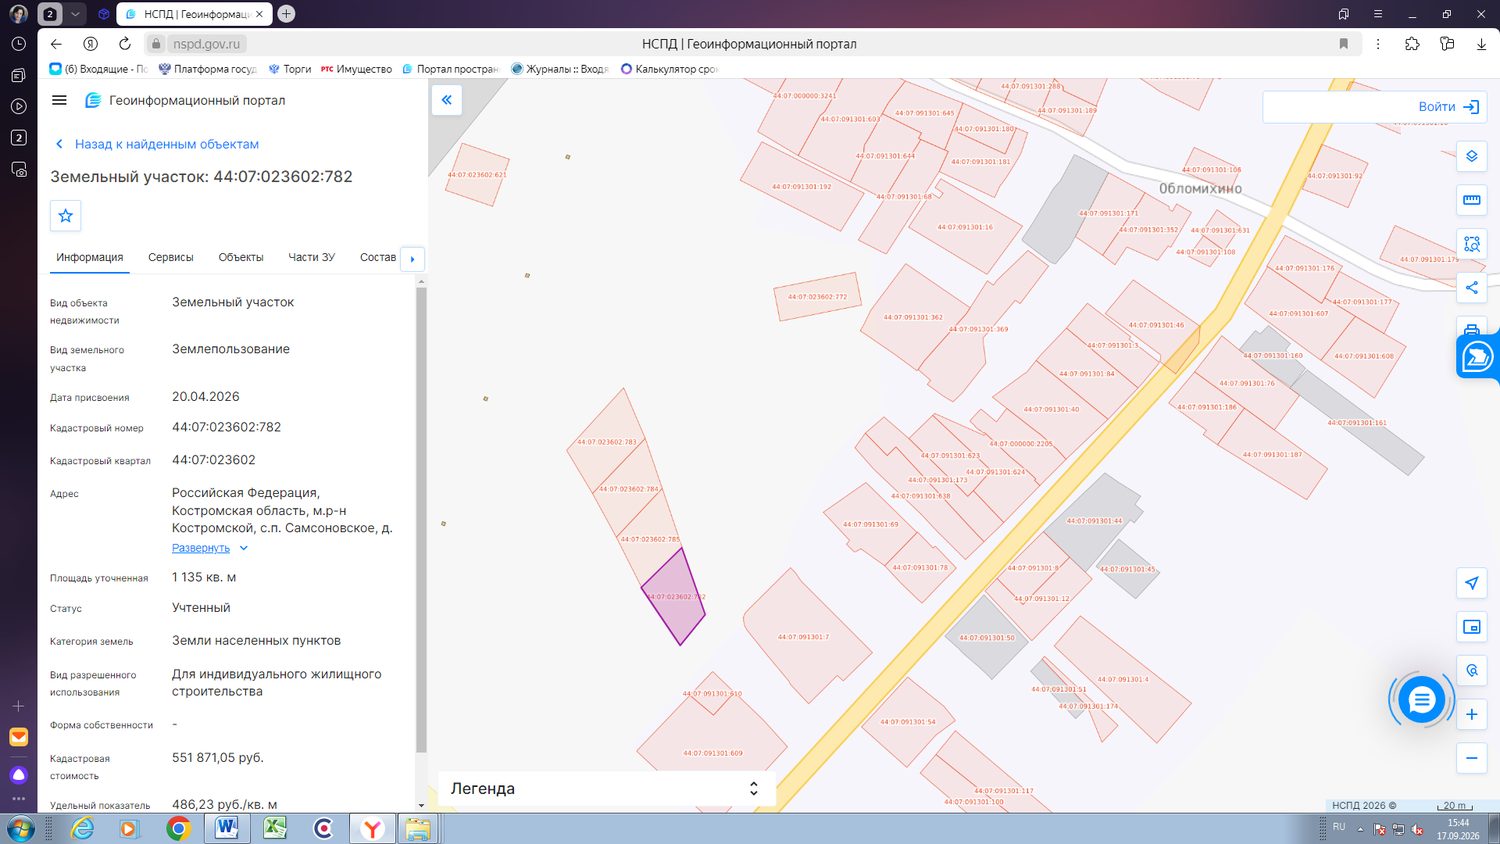Open the Состав tab
The width and height of the screenshot is (1500, 844).
(378, 257)
